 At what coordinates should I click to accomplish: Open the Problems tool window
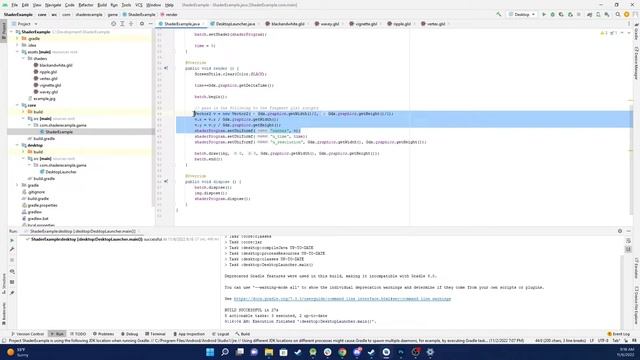point(103,334)
